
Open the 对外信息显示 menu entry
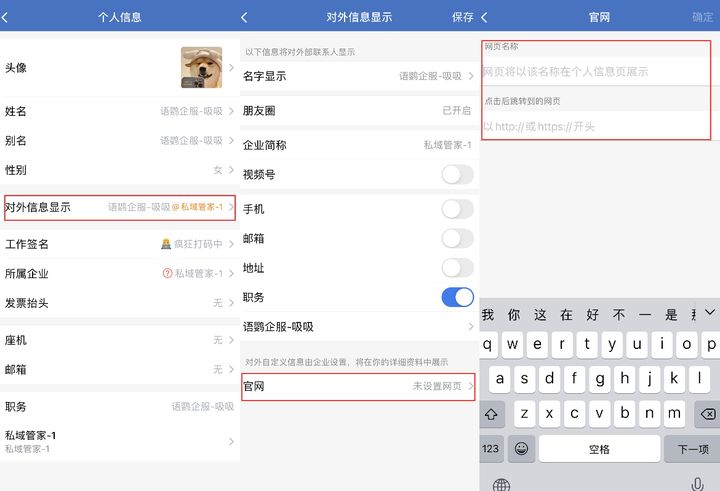tap(119, 207)
